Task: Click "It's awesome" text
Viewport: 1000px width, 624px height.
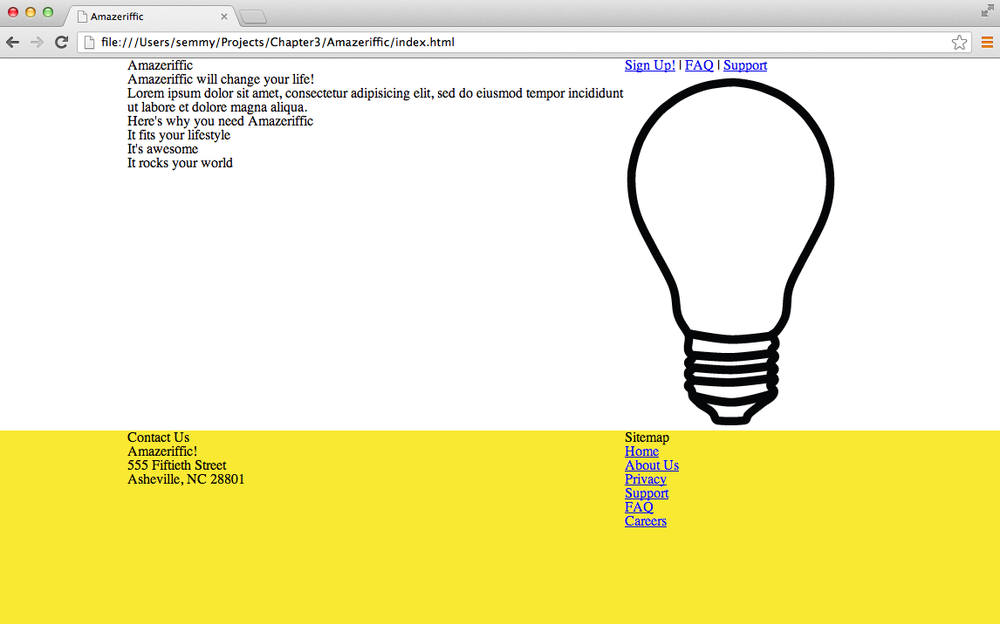Action: (x=163, y=149)
